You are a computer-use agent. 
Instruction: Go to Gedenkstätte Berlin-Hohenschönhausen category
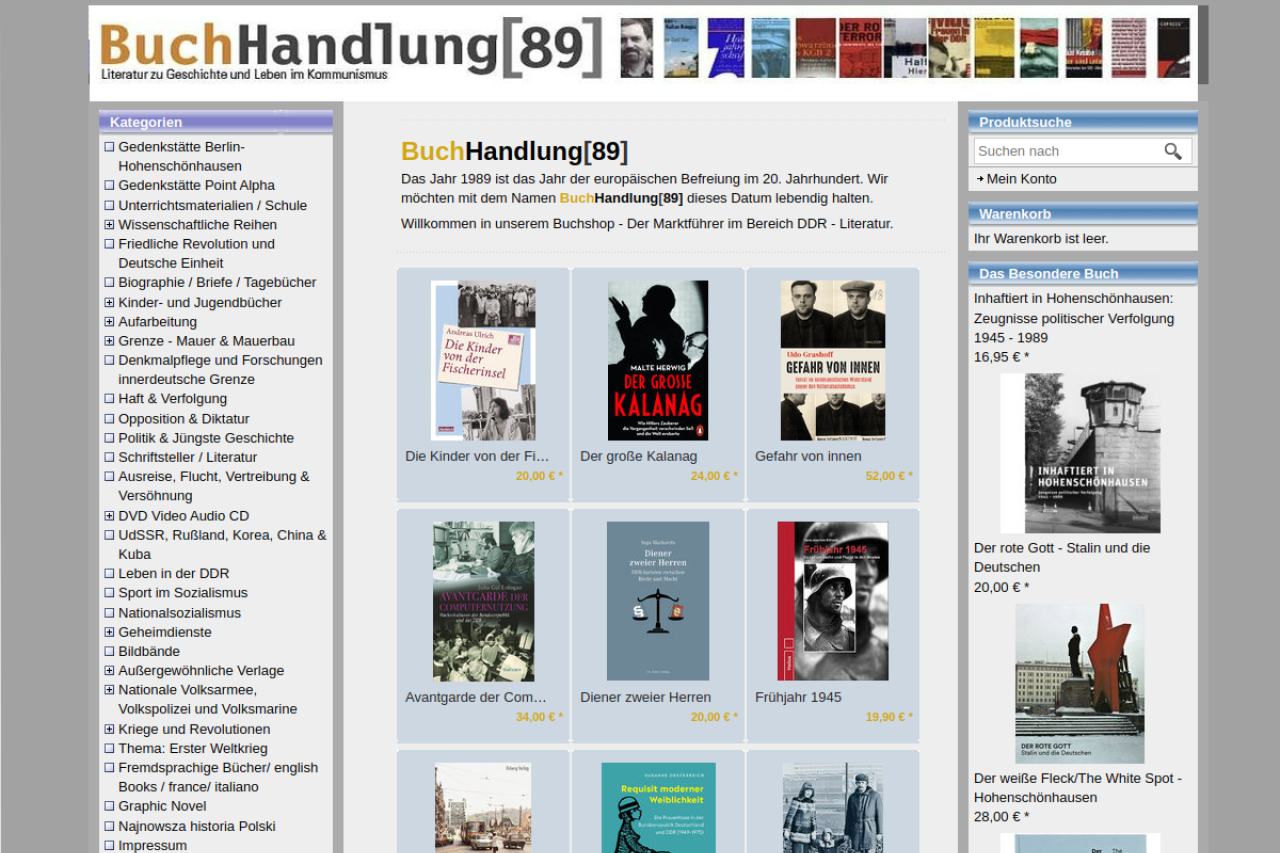tap(181, 156)
